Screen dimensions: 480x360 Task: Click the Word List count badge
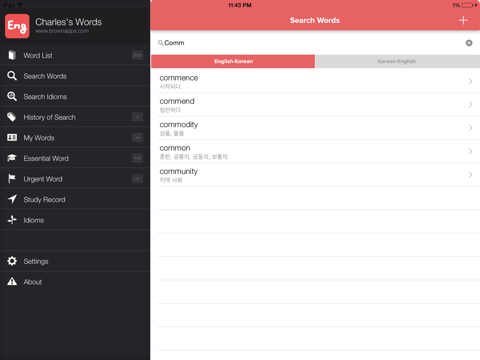(137, 55)
